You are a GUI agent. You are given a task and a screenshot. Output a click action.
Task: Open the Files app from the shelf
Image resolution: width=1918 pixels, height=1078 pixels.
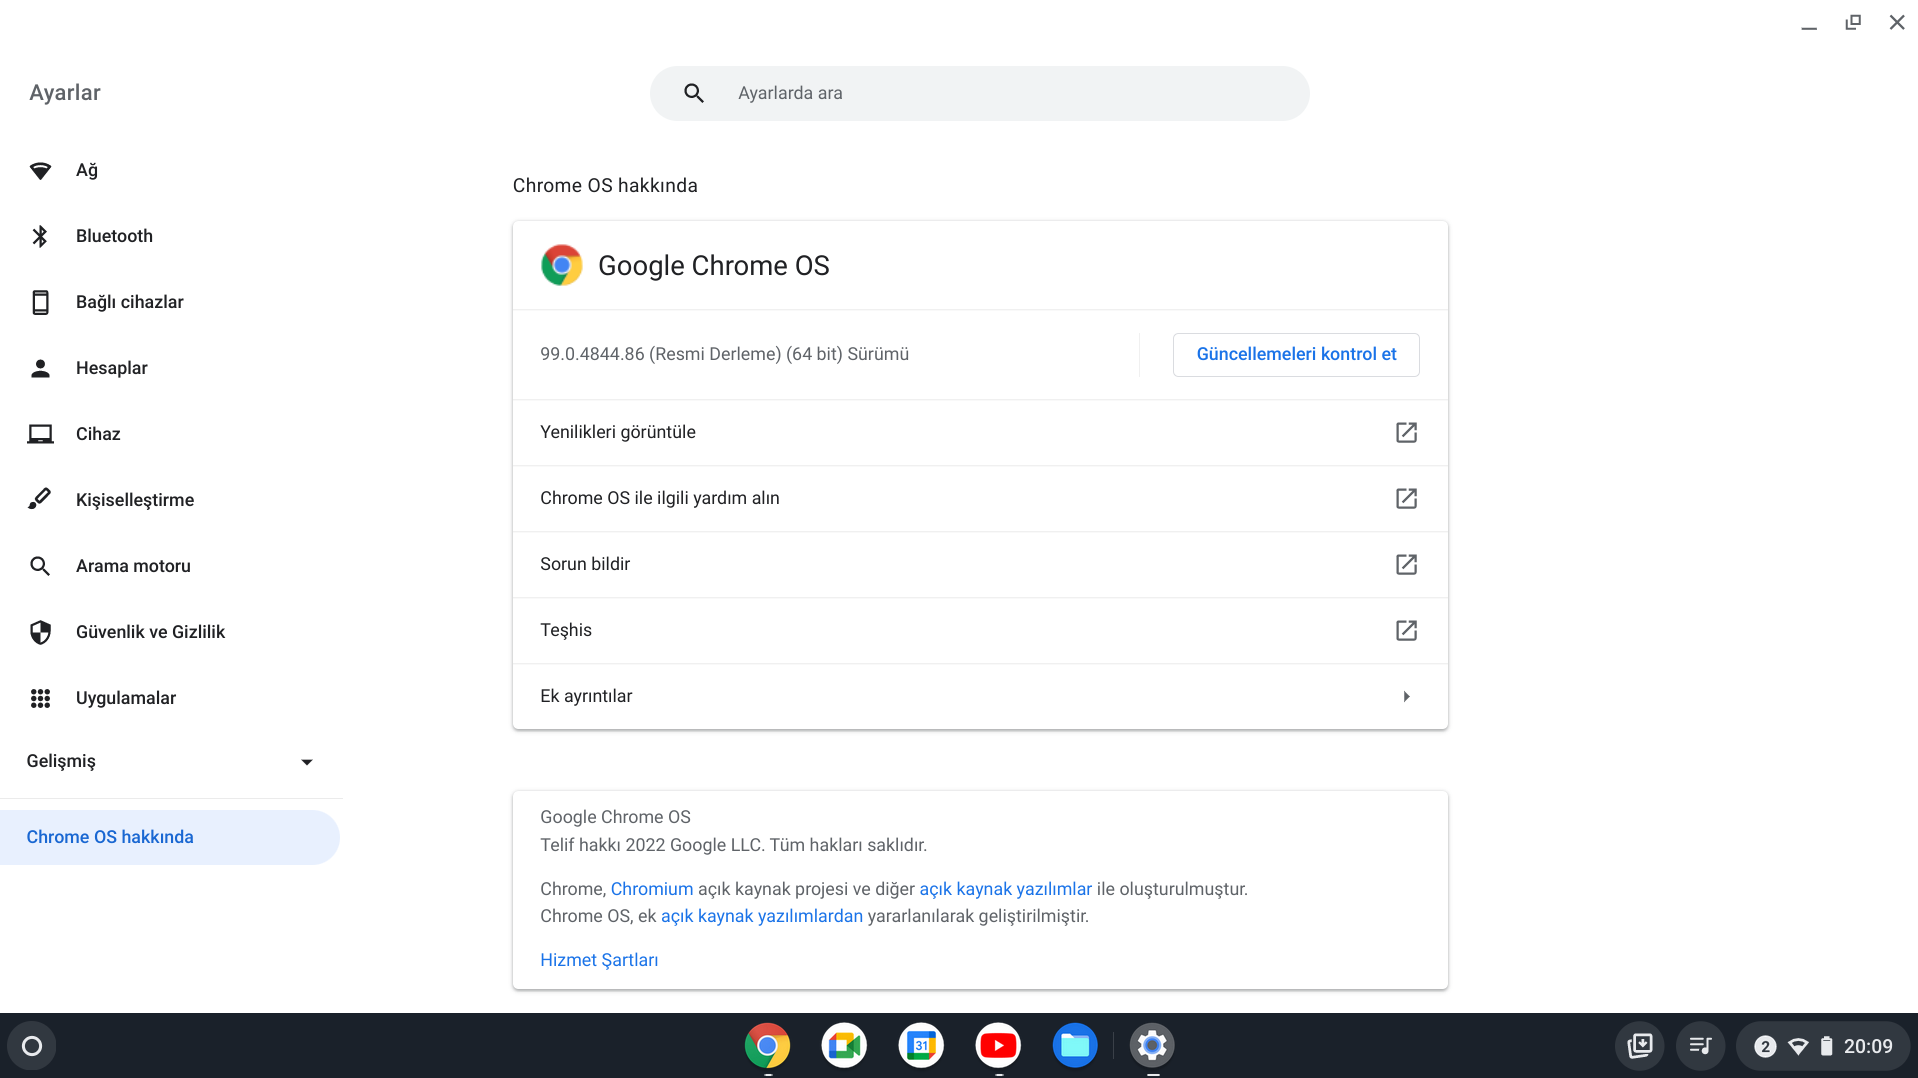point(1075,1046)
